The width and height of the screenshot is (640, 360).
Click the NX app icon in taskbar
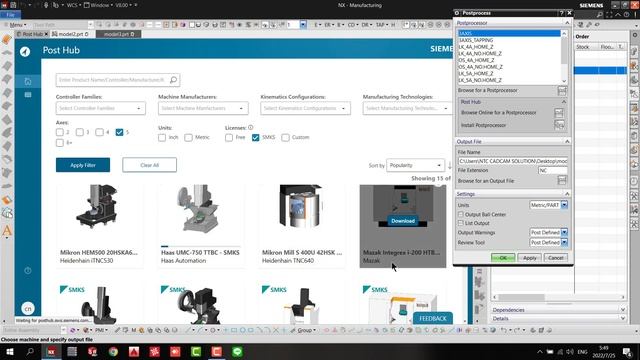51,351
